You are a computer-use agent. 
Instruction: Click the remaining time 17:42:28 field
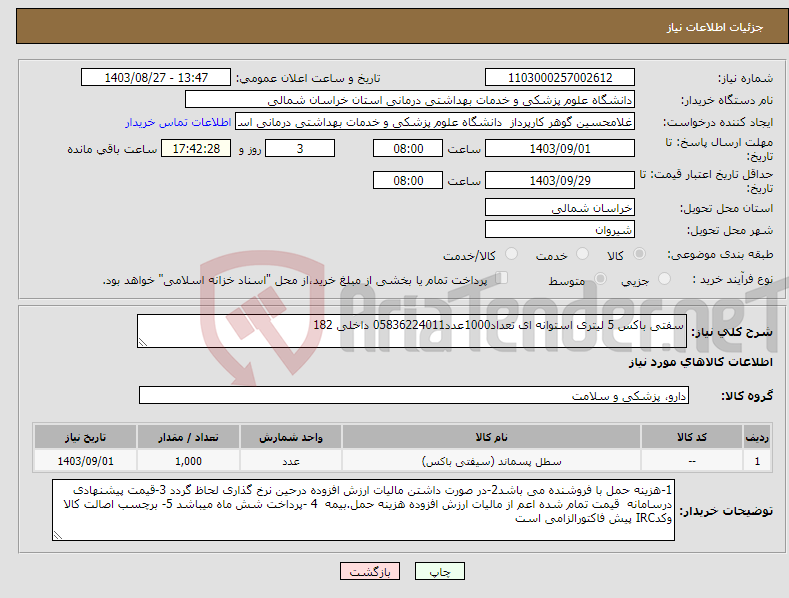point(196,148)
